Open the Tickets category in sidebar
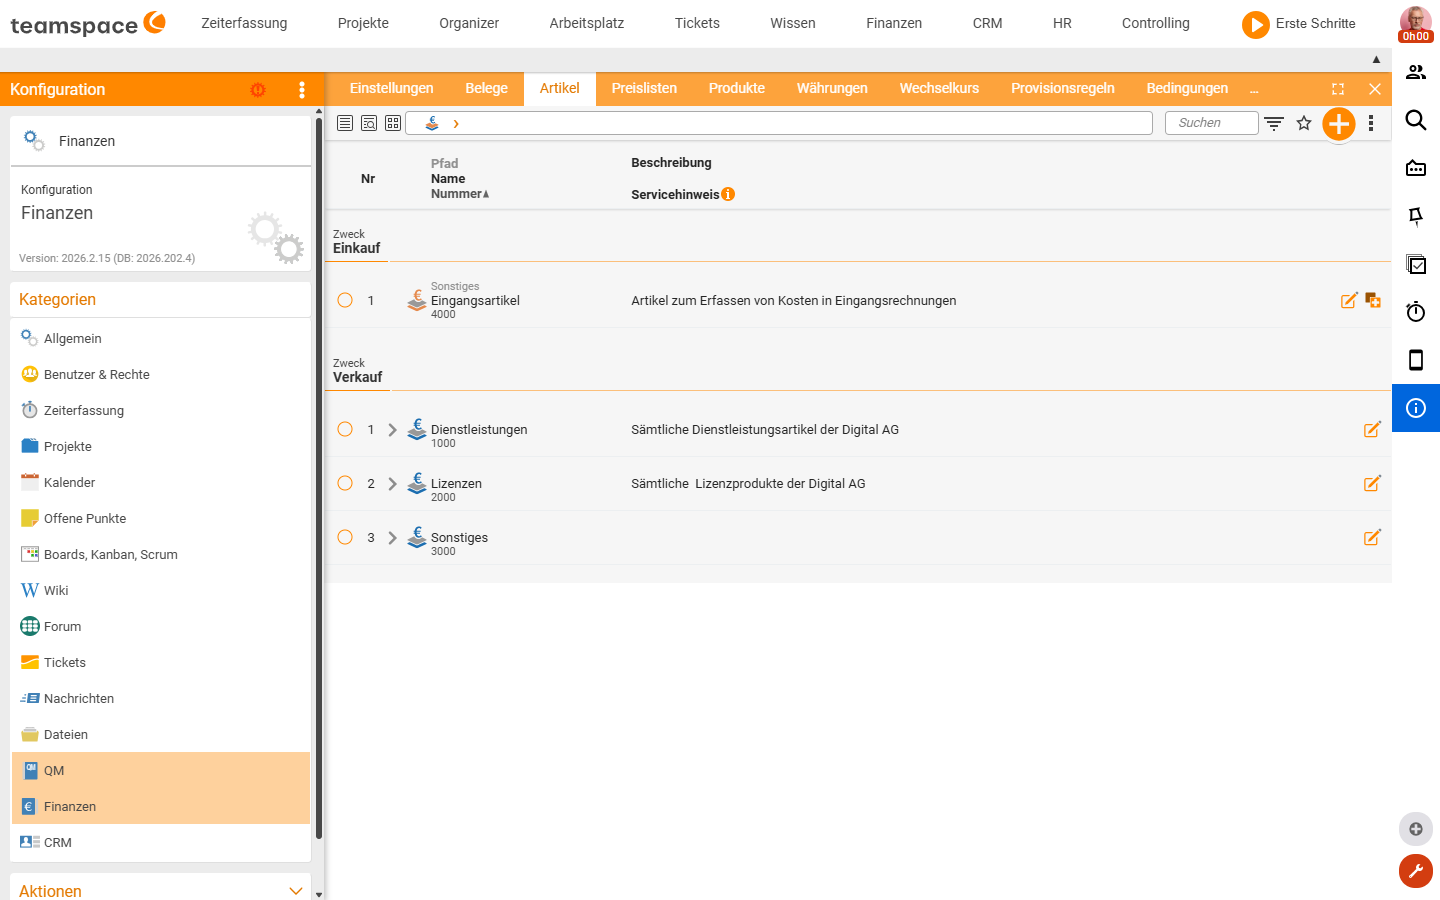 coord(161,662)
